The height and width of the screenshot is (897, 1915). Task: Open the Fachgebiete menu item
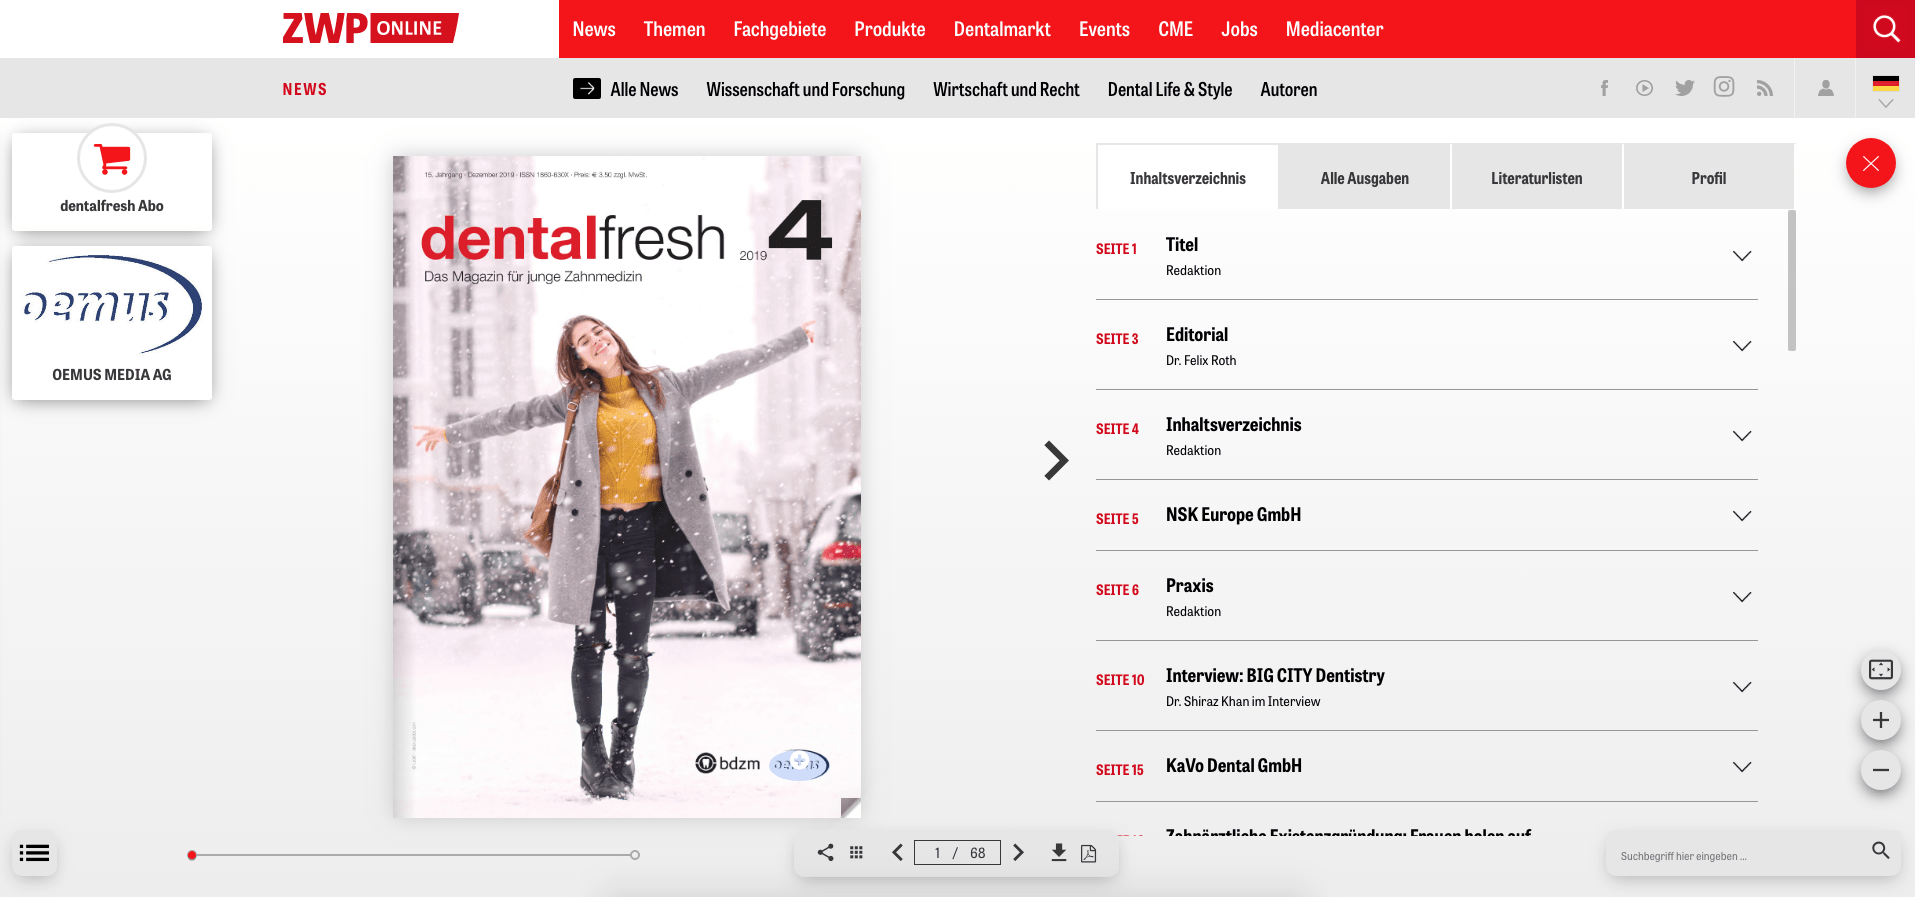point(780,29)
